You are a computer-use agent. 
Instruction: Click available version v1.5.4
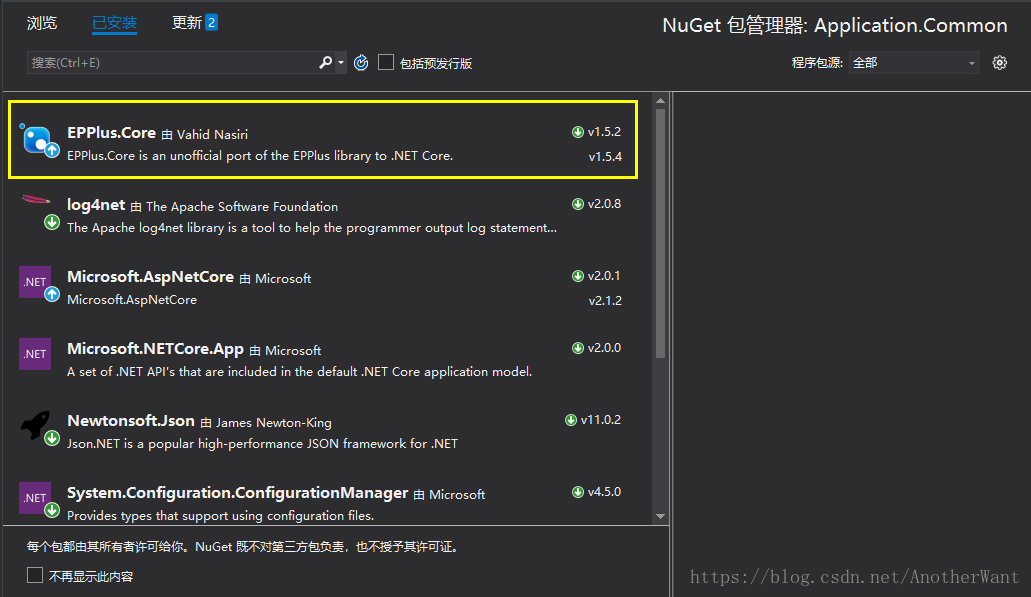[x=605, y=156]
